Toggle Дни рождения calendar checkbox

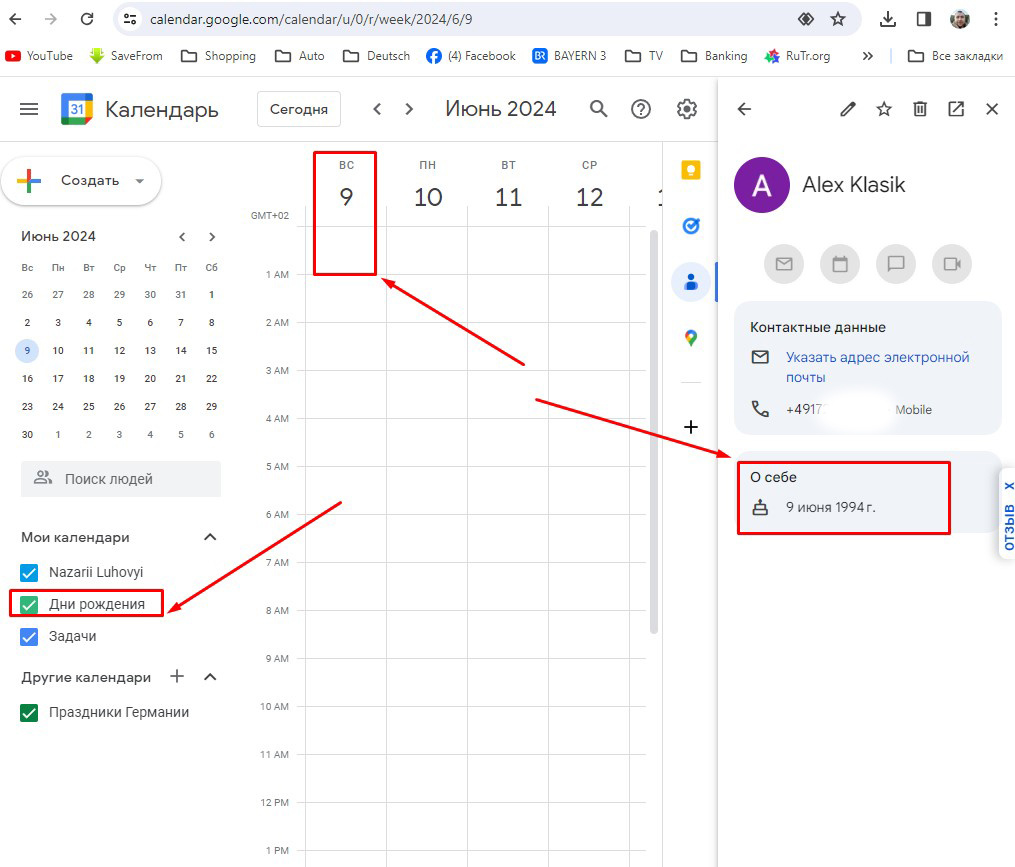(29, 605)
